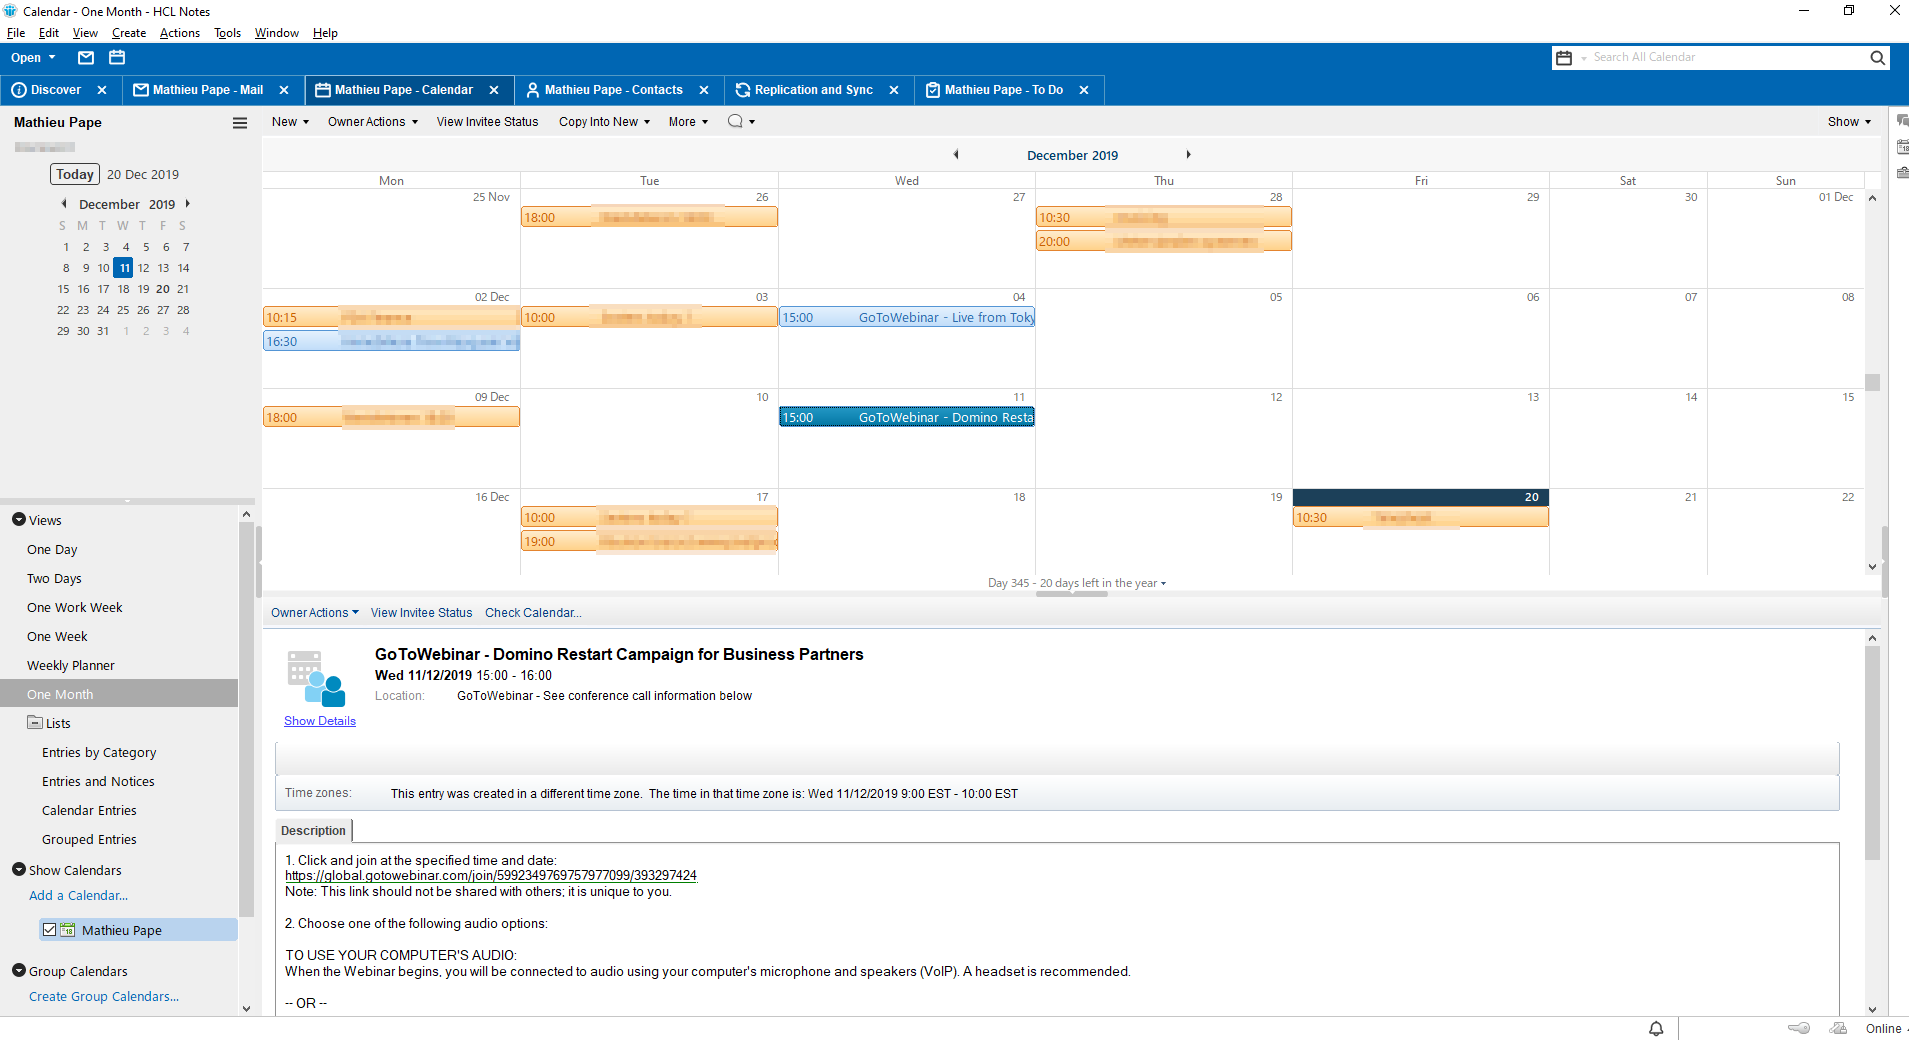Click the meeting icon above Show Details

point(315,679)
